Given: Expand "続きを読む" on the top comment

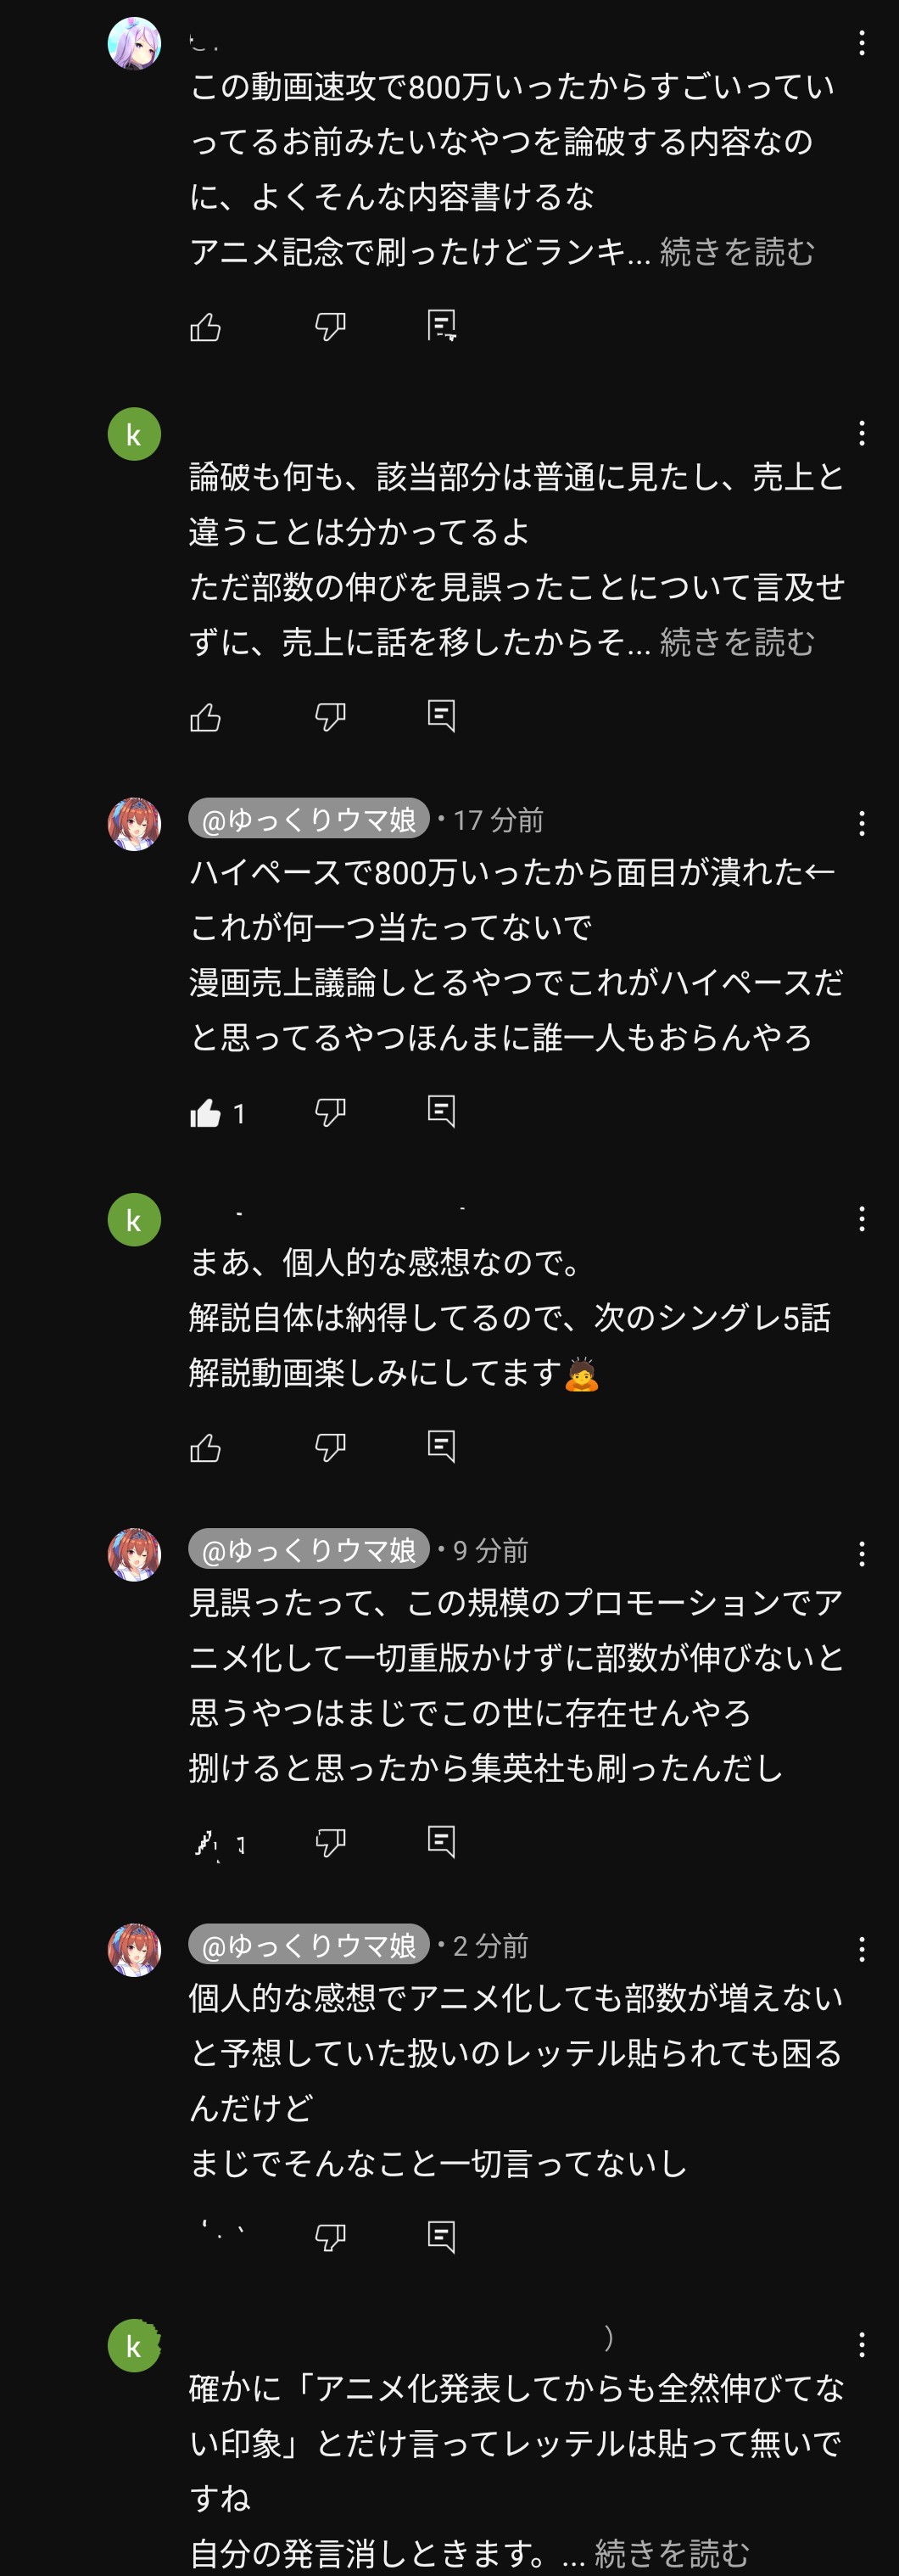Looking at the screenshot, I should [x=737, y=252].
